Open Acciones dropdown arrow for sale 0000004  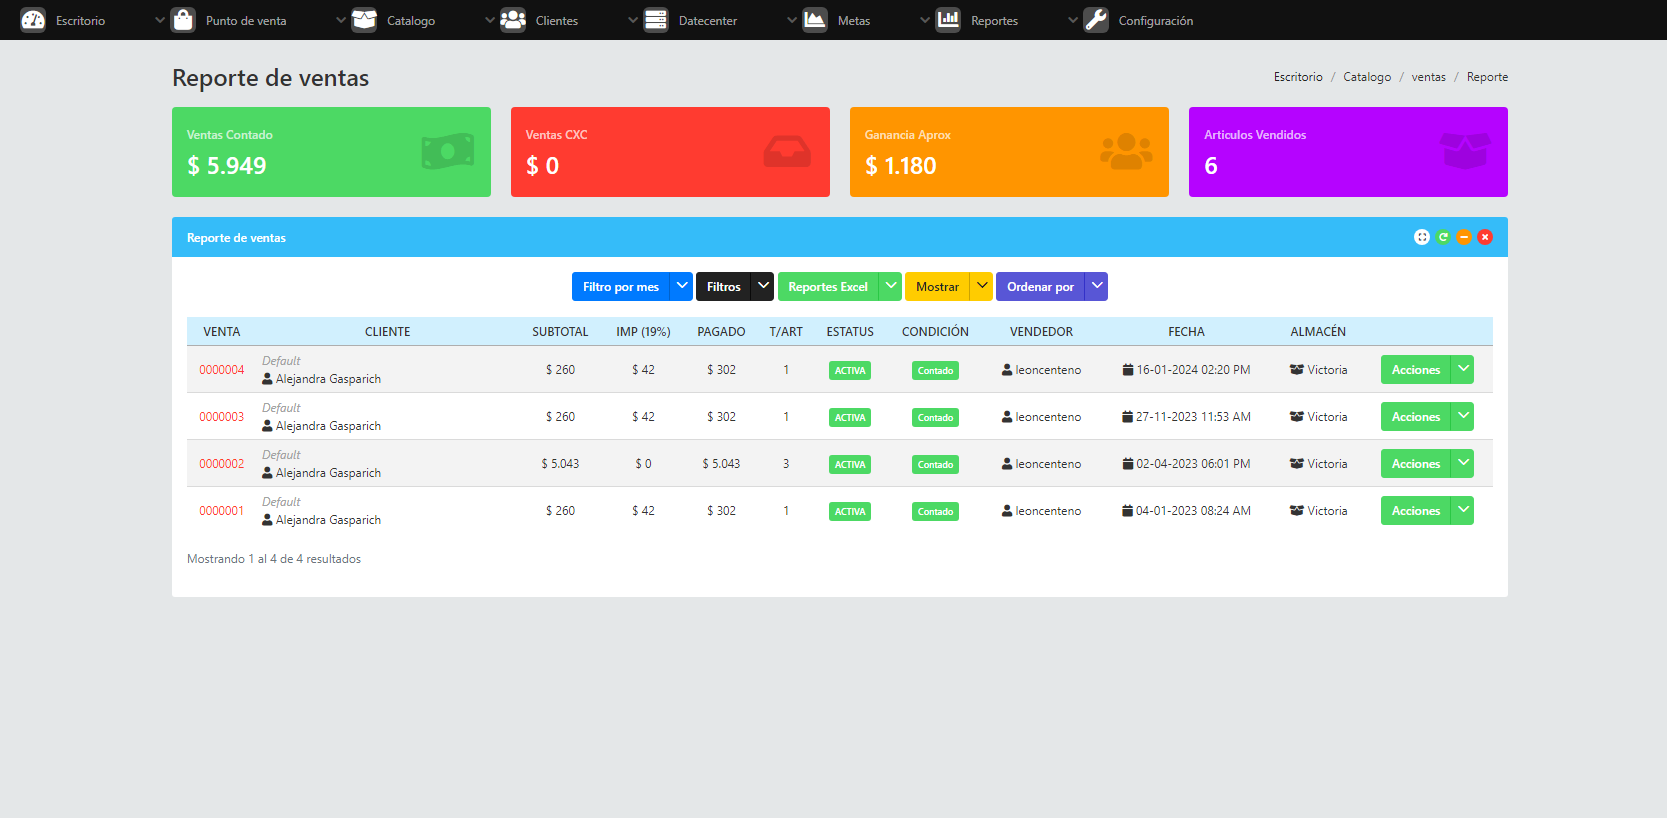click(x=1463, y=369)
